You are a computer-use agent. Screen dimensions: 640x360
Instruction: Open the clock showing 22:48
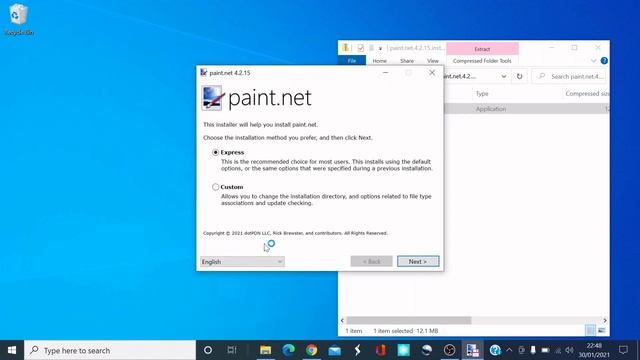(x=594, y=350)
